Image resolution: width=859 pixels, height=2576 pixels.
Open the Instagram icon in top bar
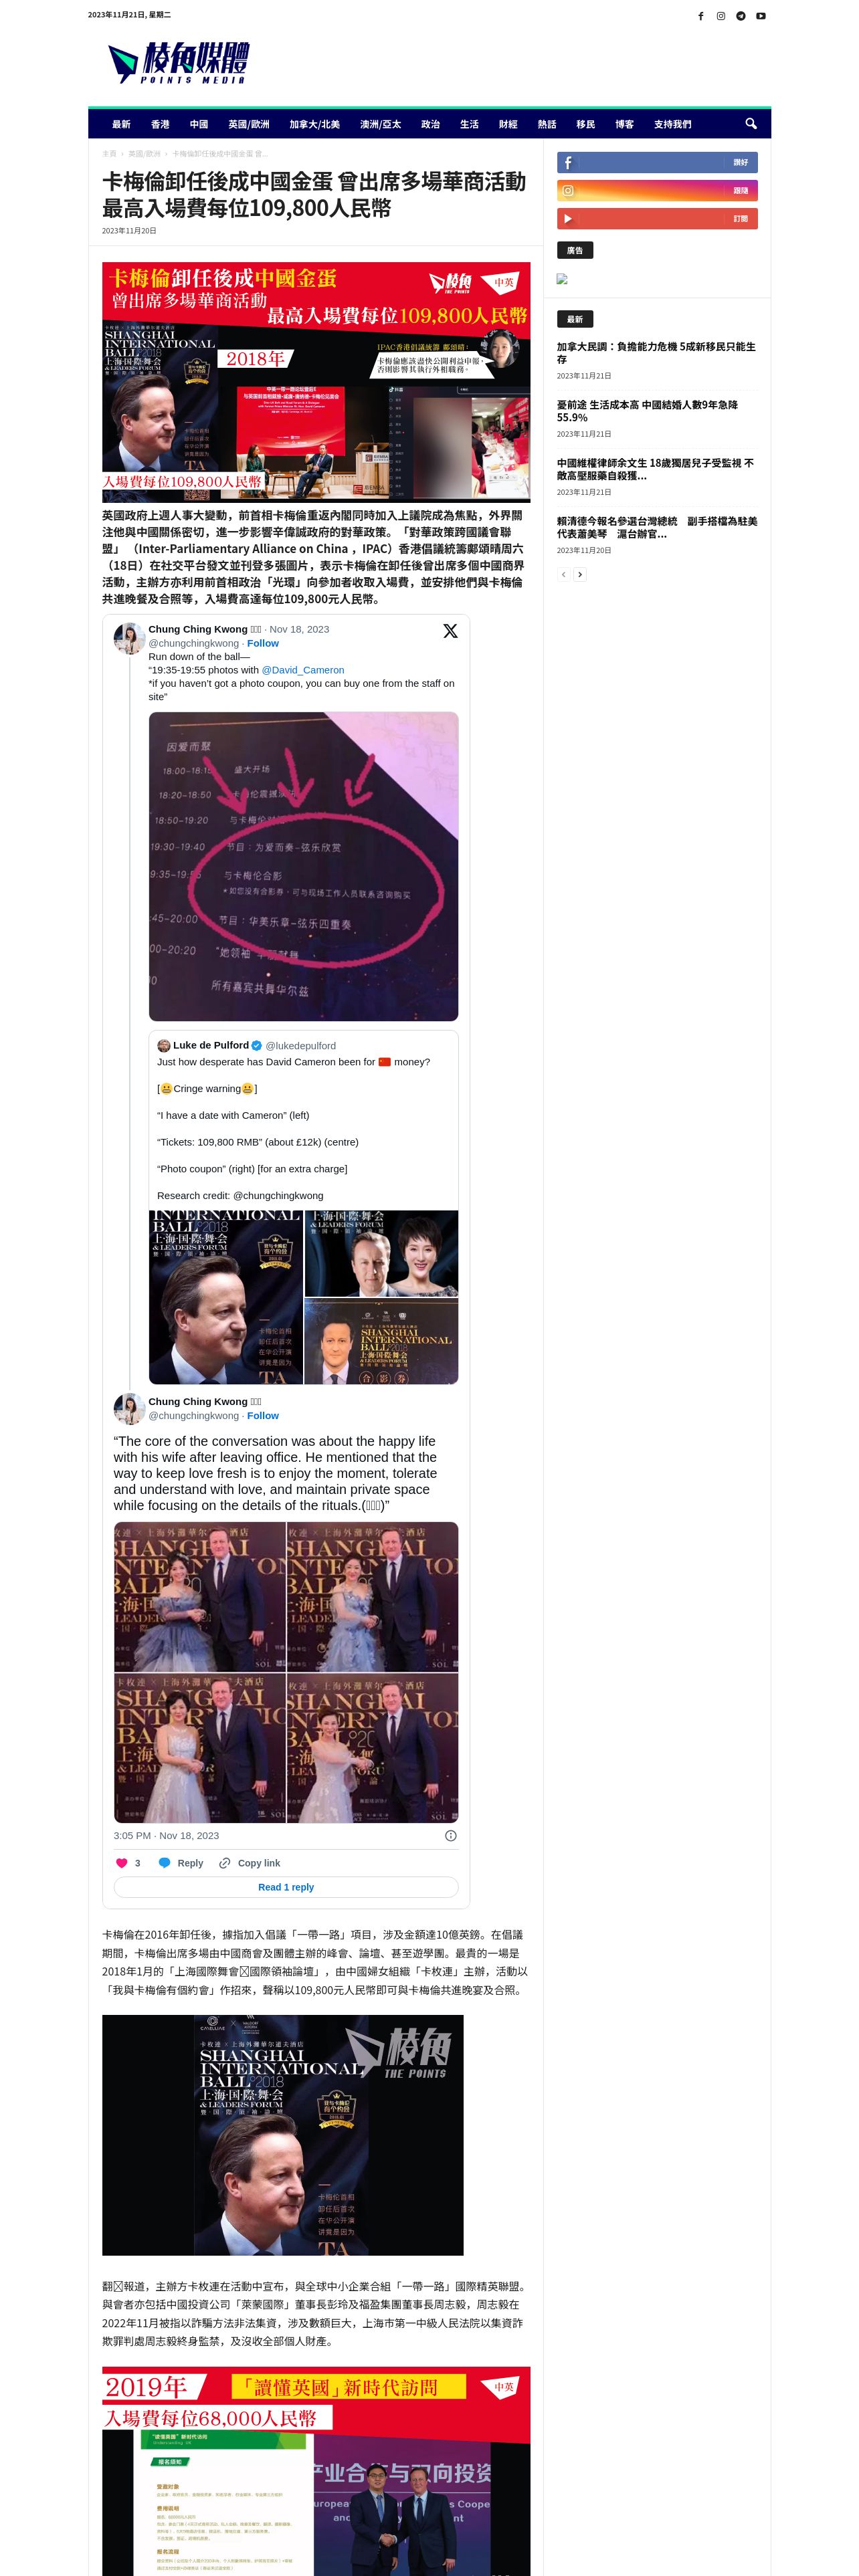point(720,16)
